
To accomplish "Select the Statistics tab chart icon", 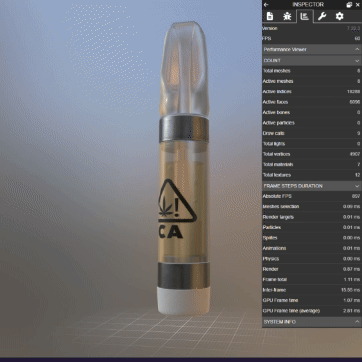I will click(x=304, y=16).
